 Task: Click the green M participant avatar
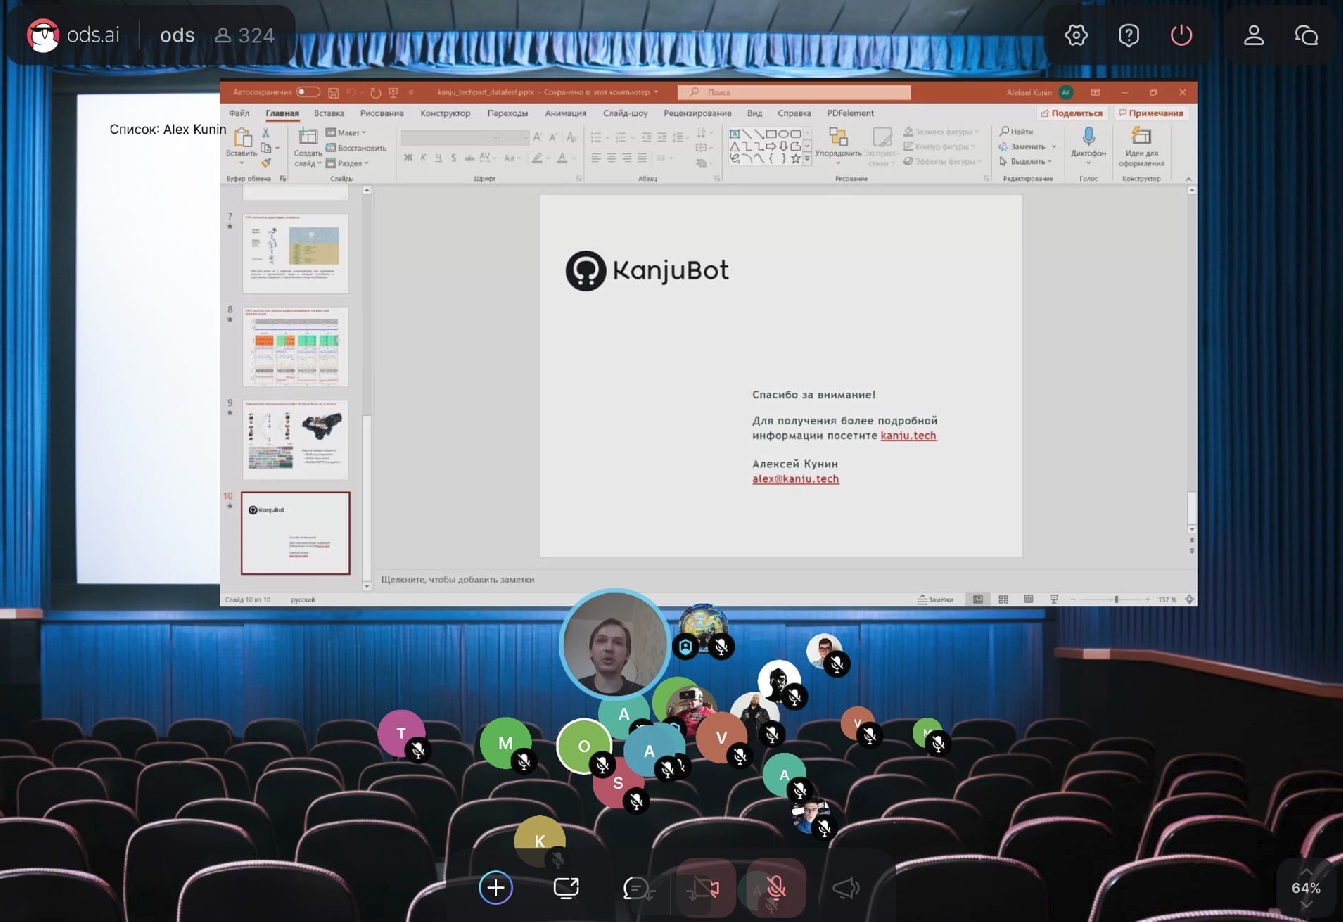(x=505, y=743)
